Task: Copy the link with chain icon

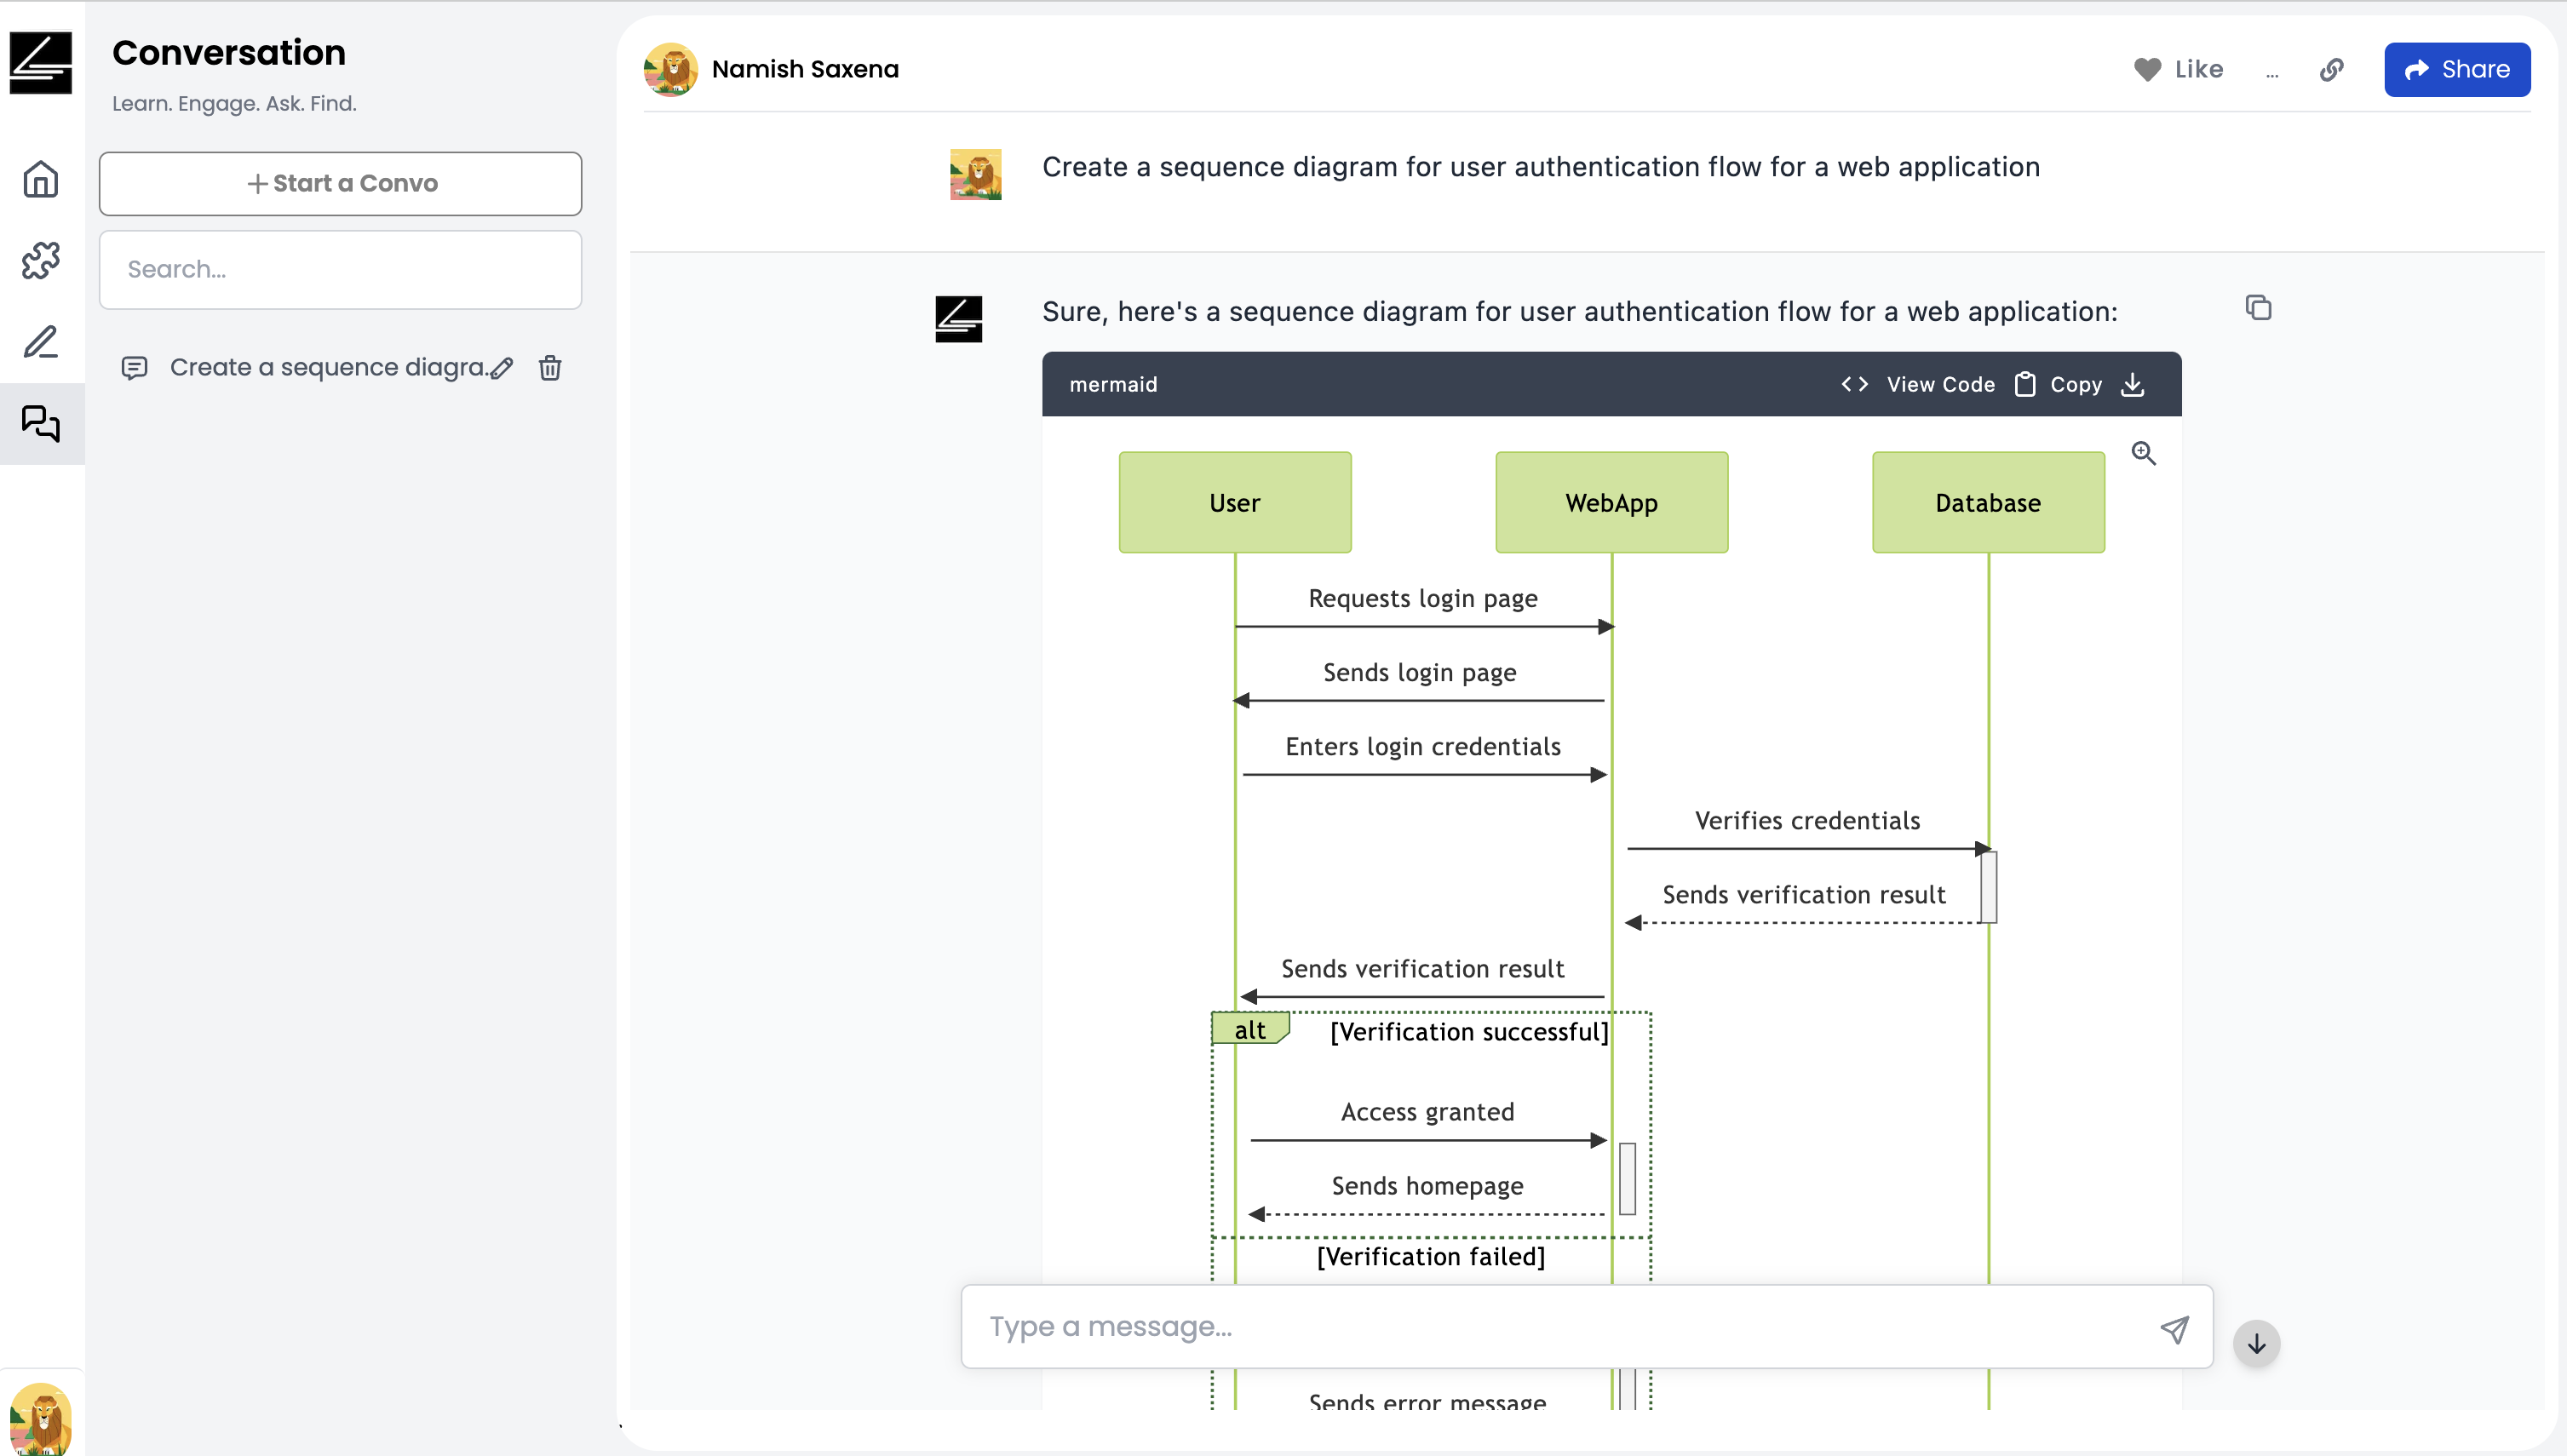Action: [2332, 69]
